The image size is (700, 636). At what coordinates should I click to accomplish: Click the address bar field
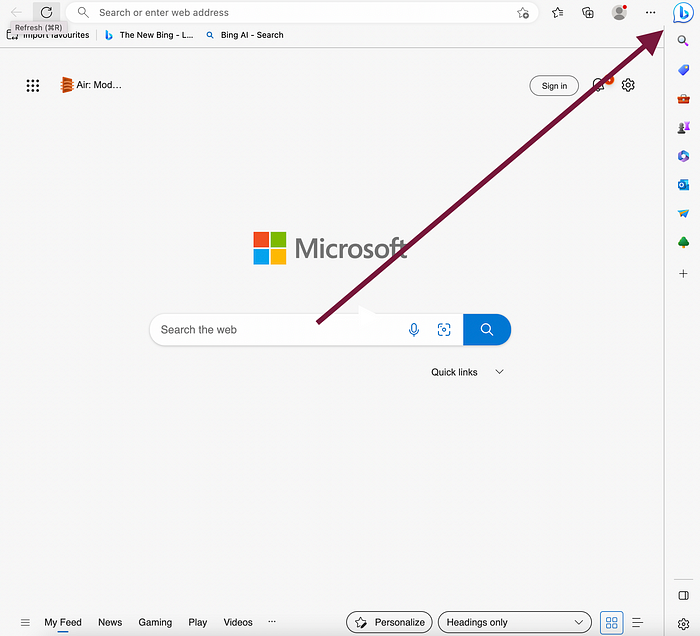(302, 12)
